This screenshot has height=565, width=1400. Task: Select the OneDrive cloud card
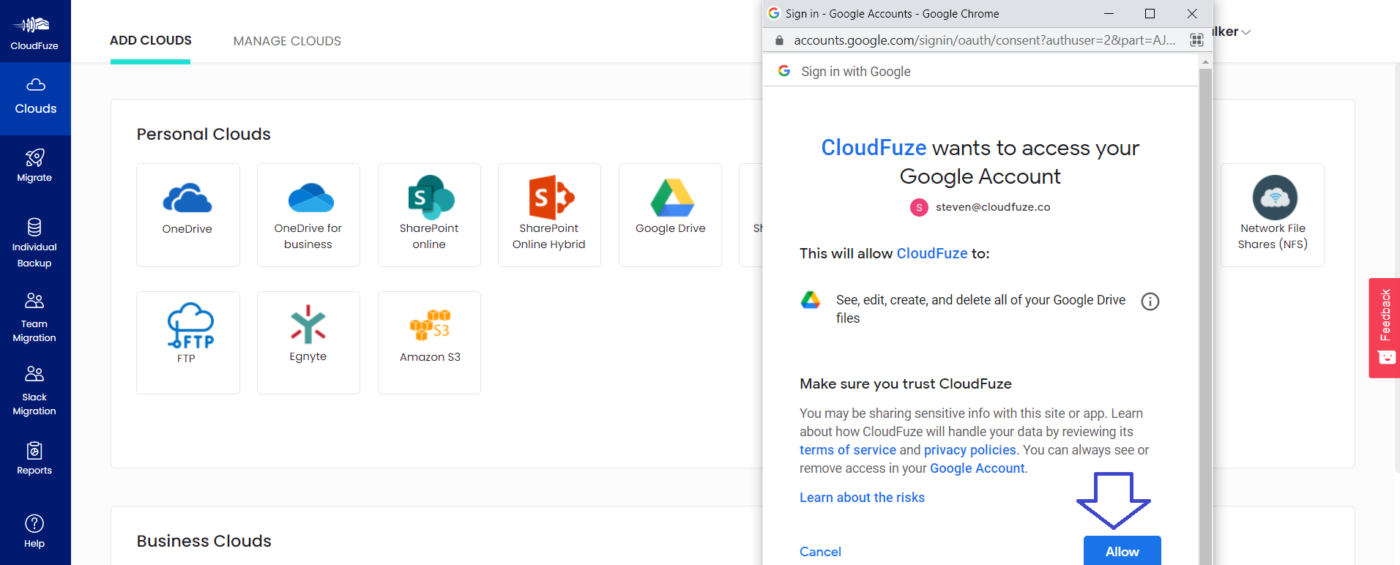[x=188, y=215]
